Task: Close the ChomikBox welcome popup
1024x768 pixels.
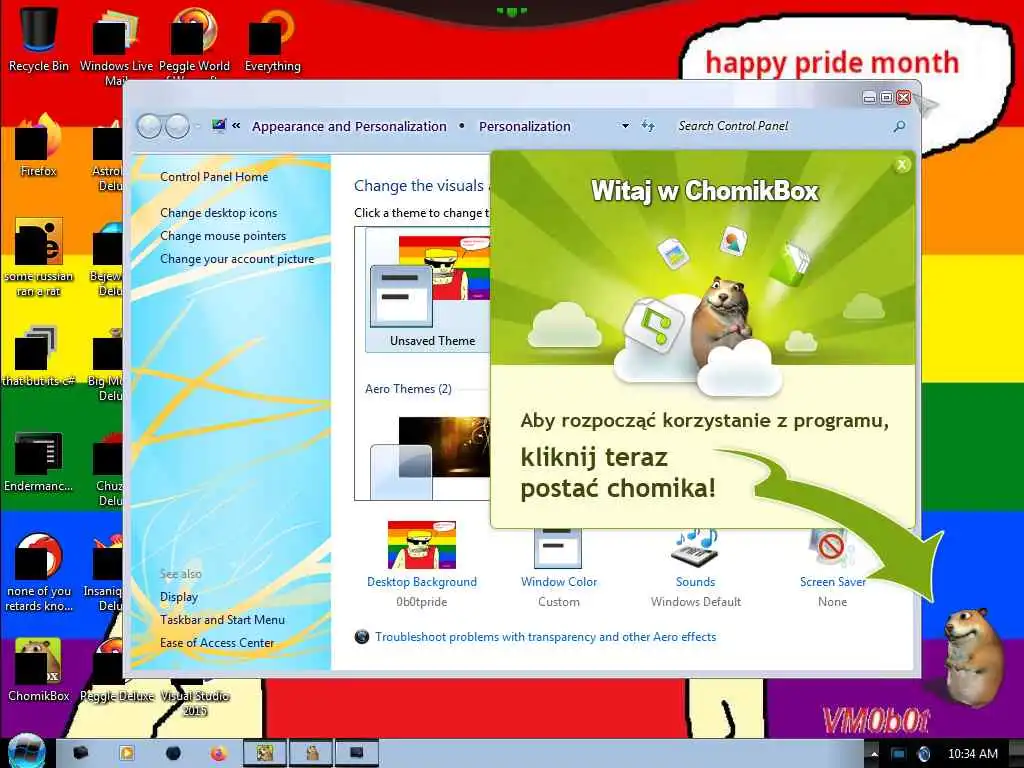Action: click(902, 165)
